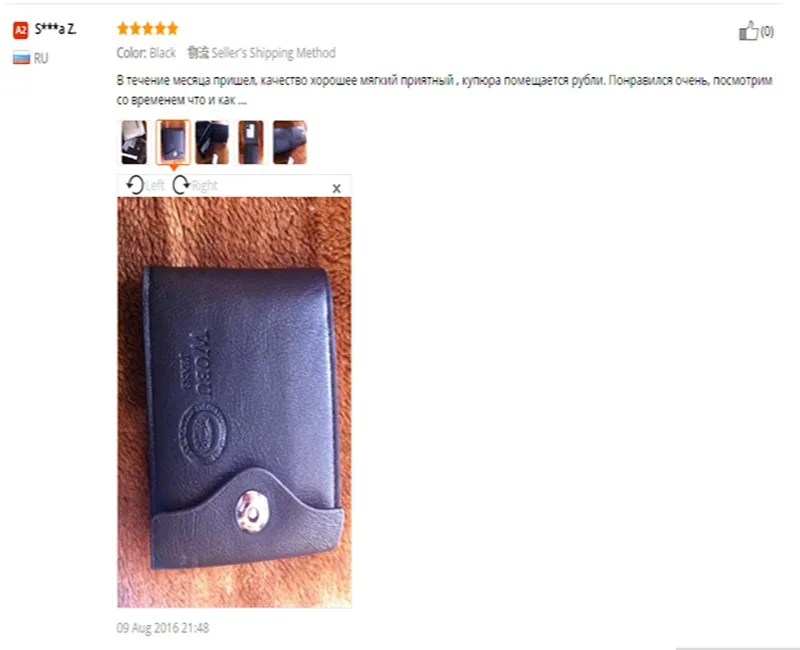
Task: Click the Color: Black label
Action: tap(146, 53)
